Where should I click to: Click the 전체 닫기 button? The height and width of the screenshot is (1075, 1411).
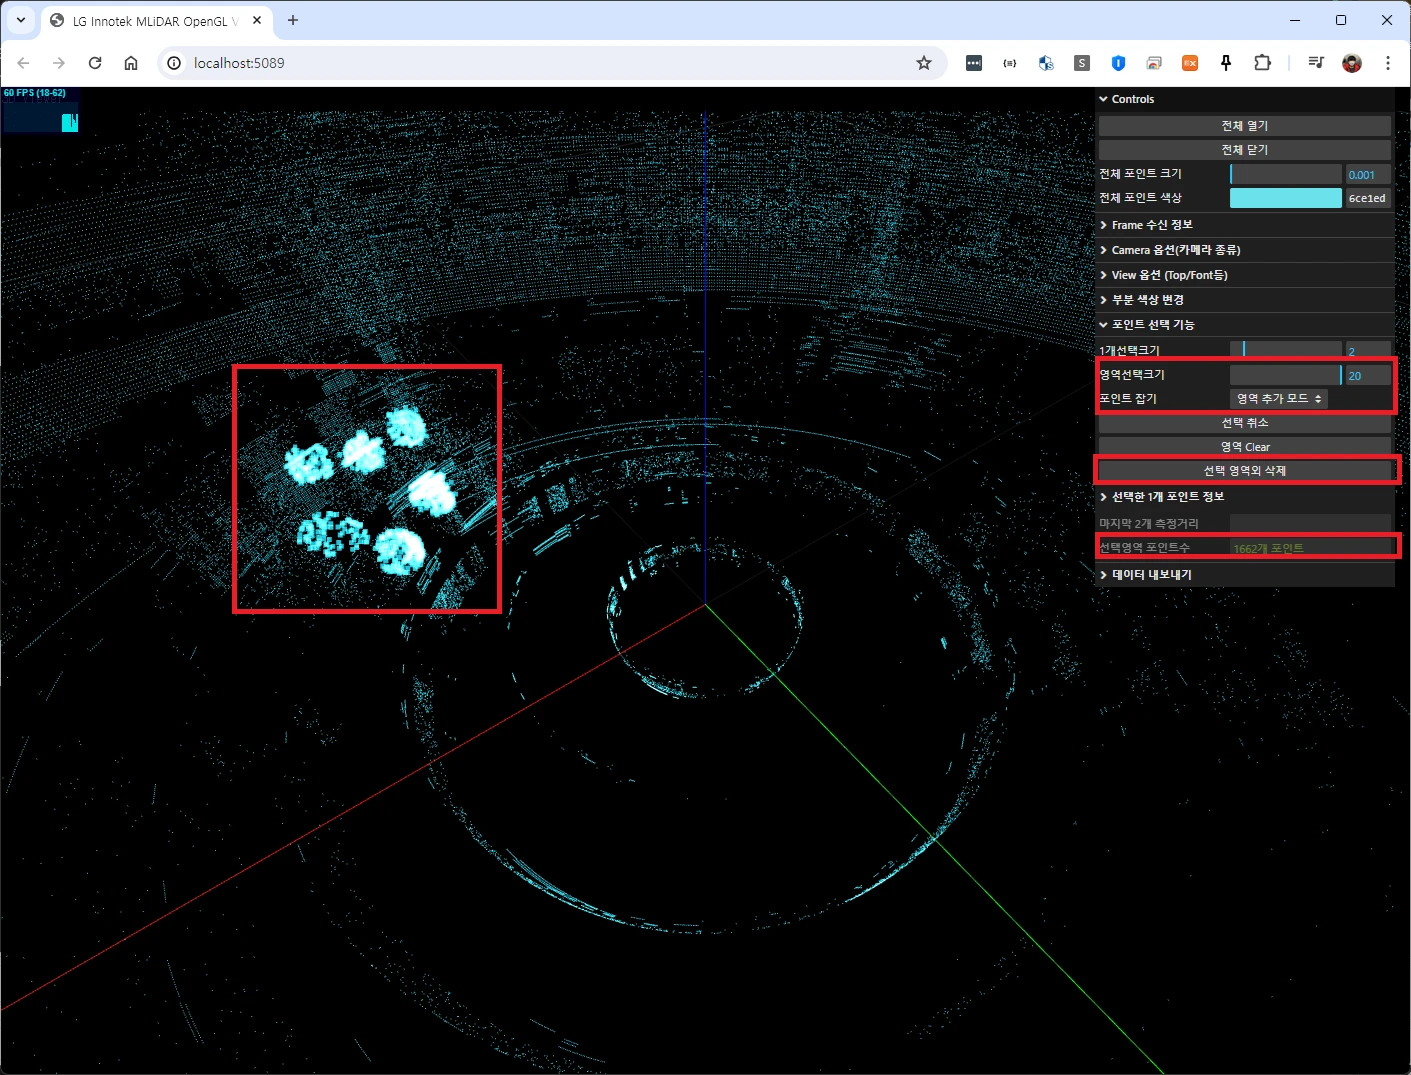(1245, 150)
